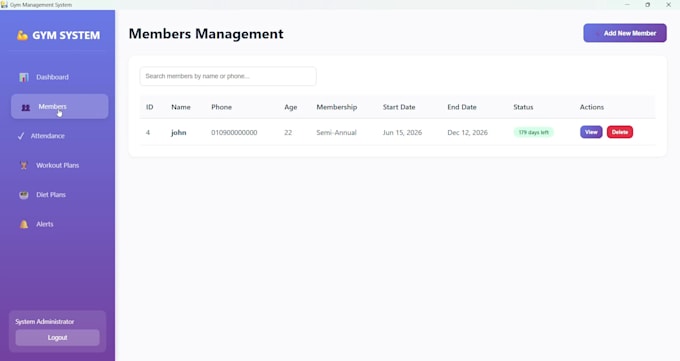
Task: Click the Members people icon
Action: coord(26,107)
